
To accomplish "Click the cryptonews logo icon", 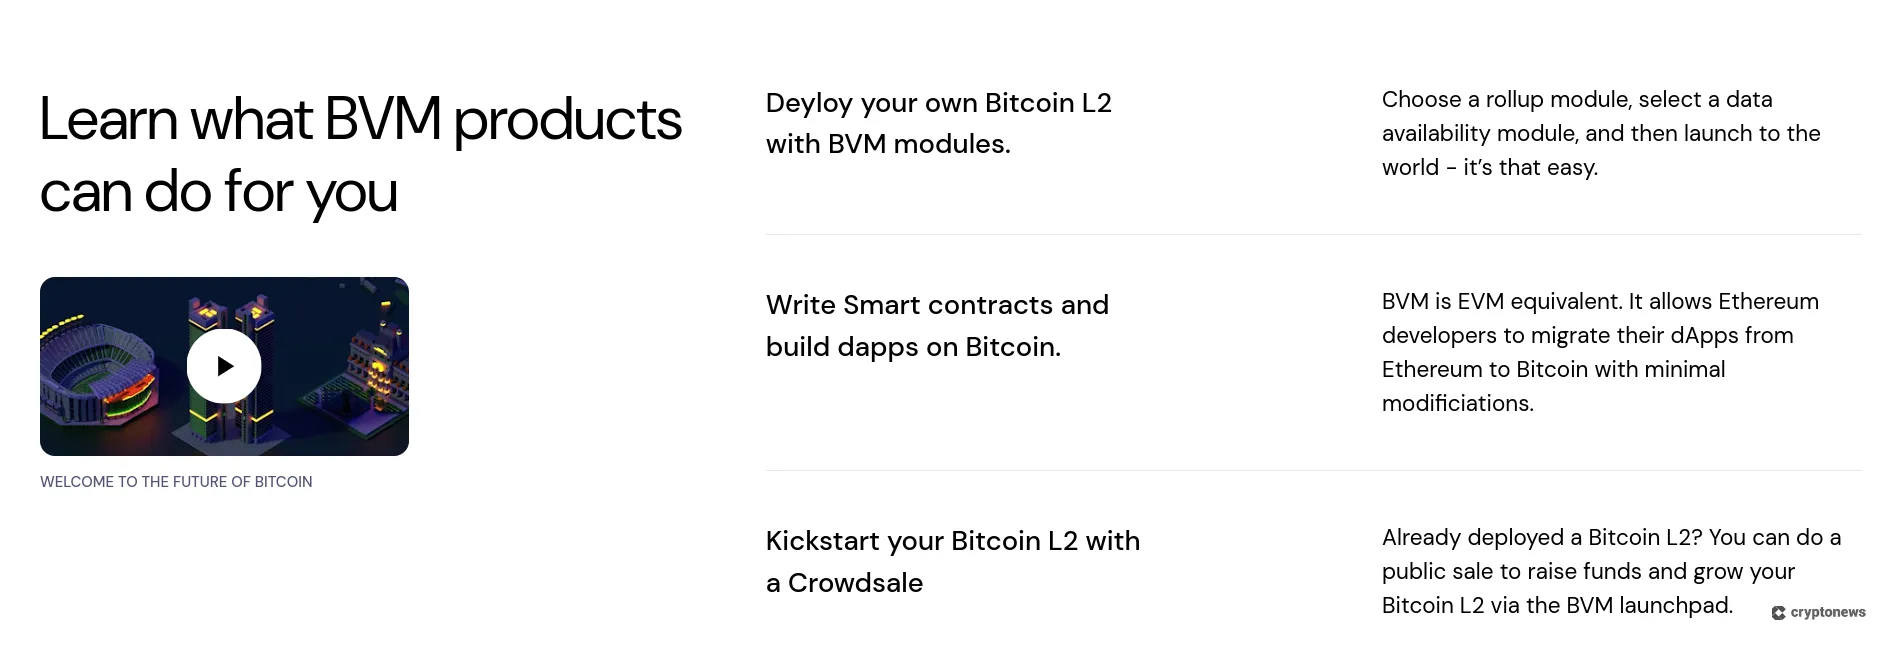I will click(x=1778, y=611).
